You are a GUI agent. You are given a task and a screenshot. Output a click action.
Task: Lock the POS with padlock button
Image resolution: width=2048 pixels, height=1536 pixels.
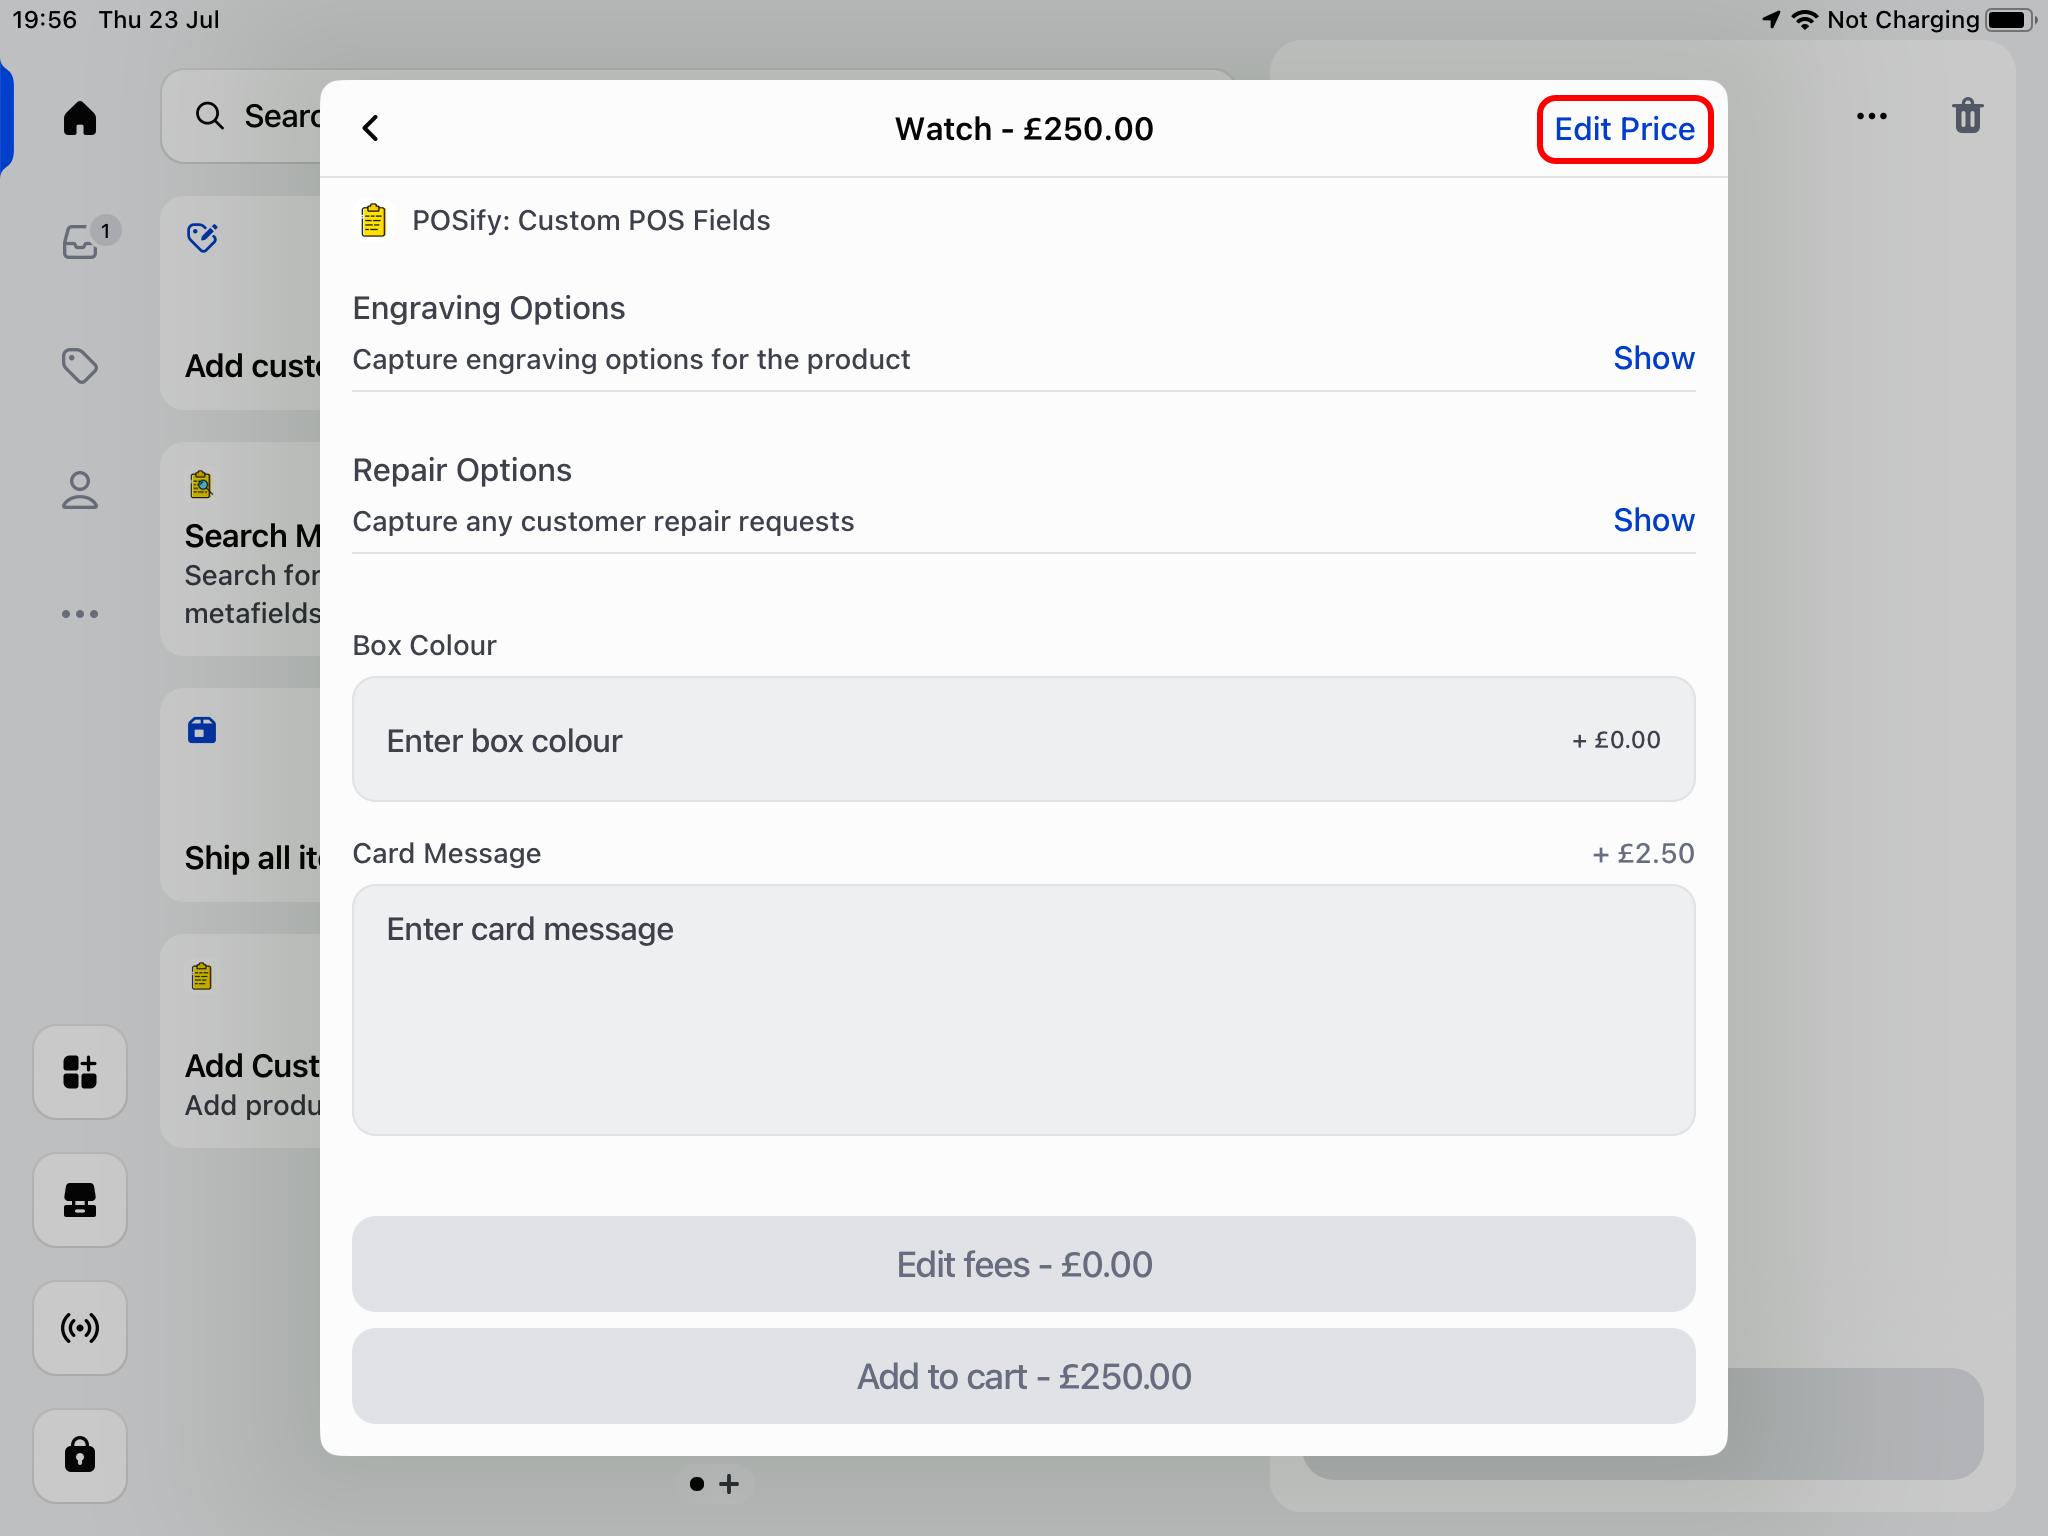click(x=80, y=1456)
